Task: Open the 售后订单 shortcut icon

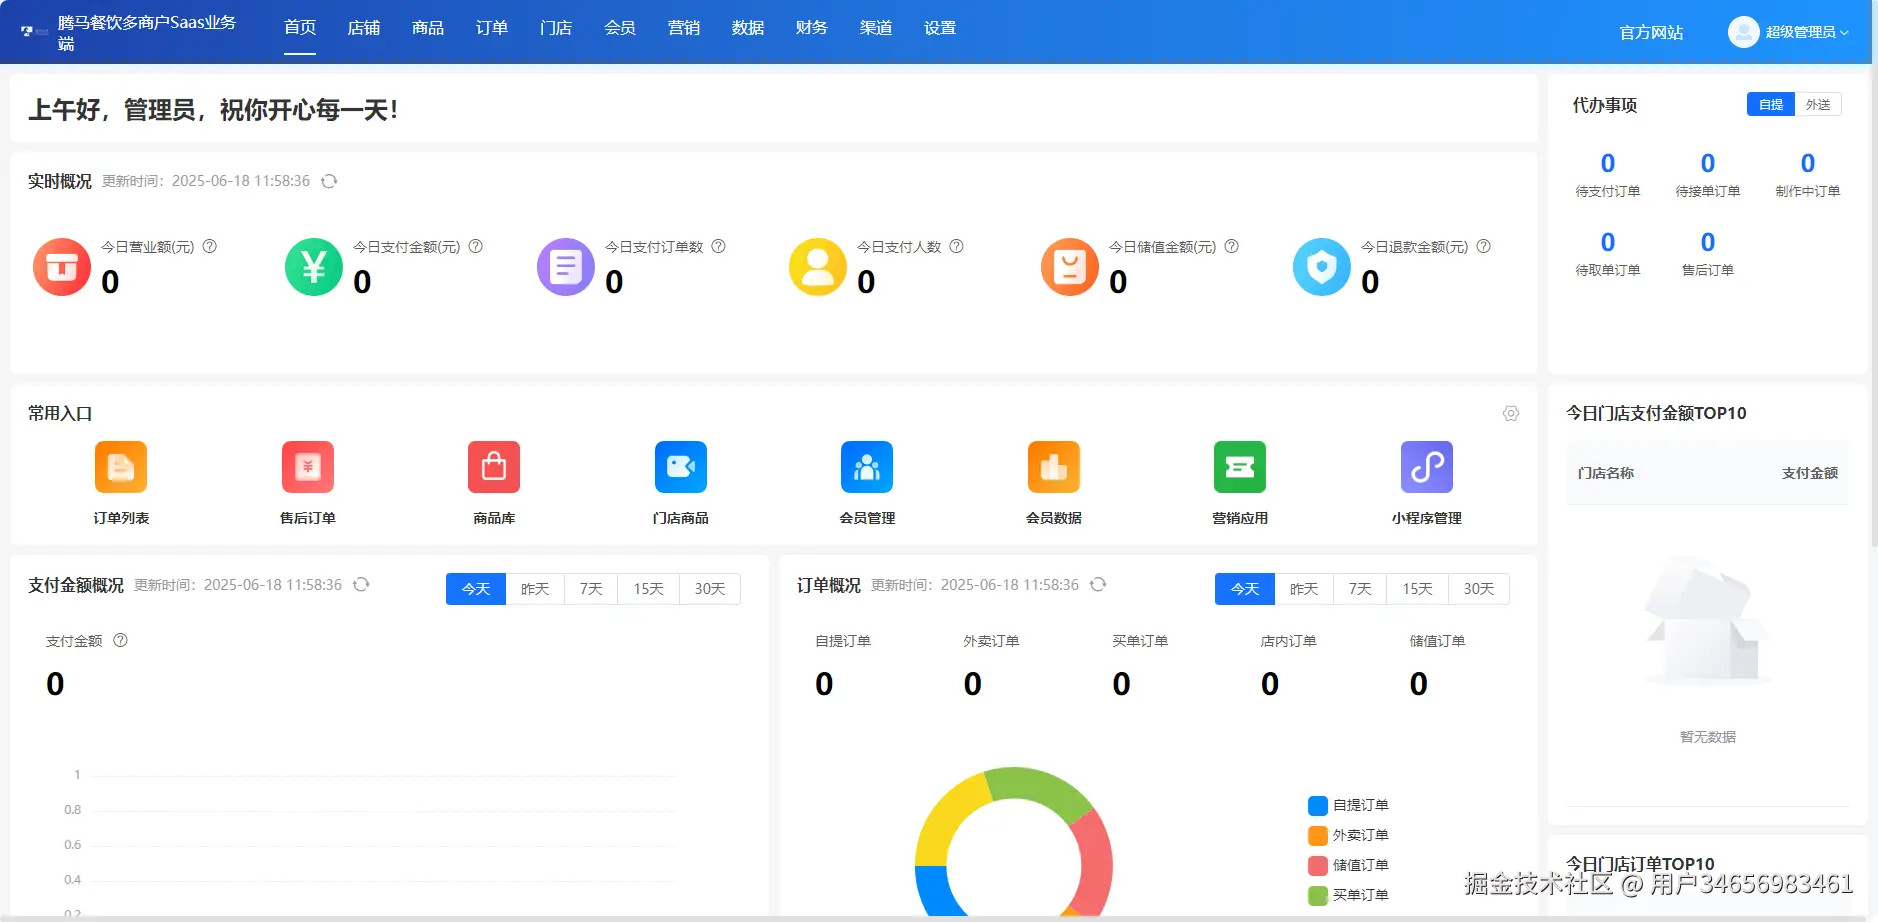Action: [308, 467]
